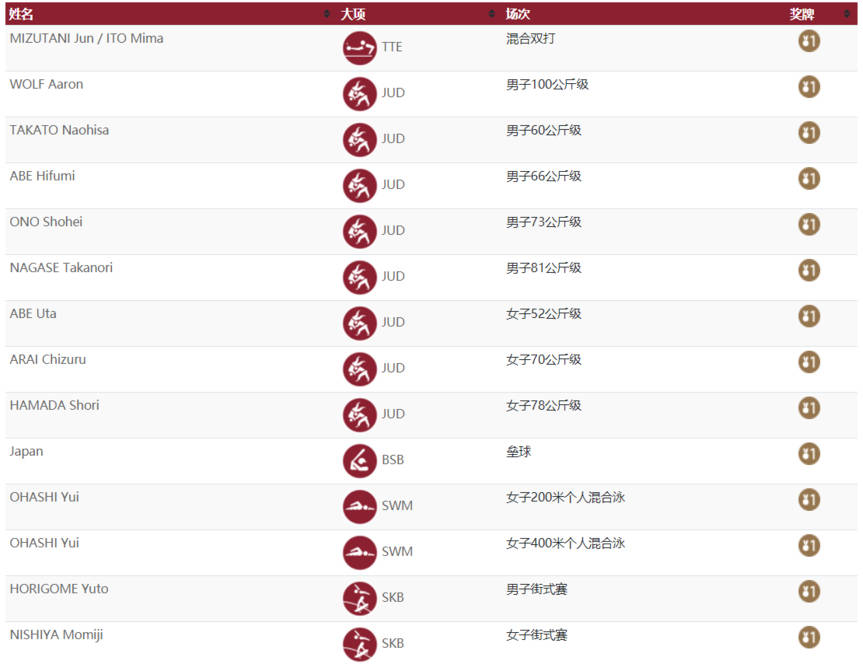The width and height of the screenshot is (863, 666).
Task: Open MIZUTANI Jun / ITO Mima name
Action: [86, 39]
